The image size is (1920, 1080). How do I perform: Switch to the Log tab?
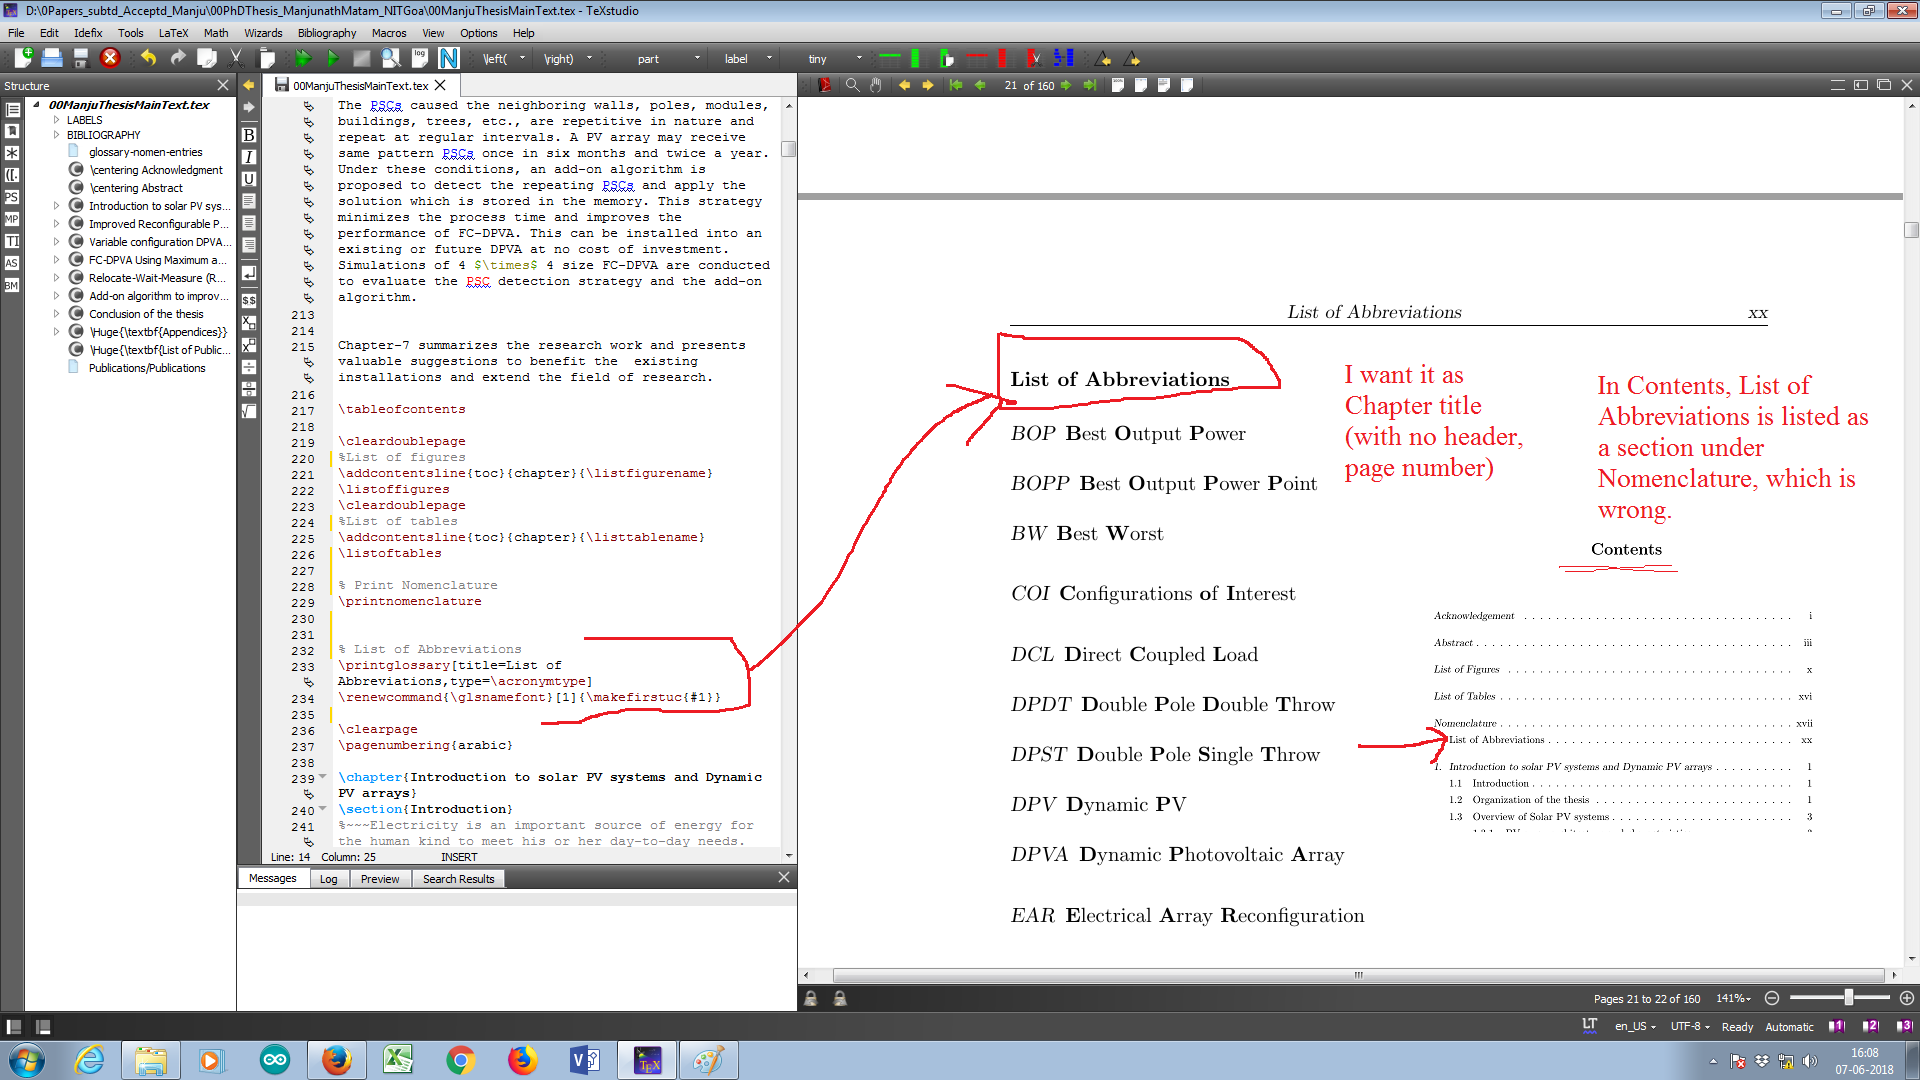pyautogui.click(x=328, y=879)
